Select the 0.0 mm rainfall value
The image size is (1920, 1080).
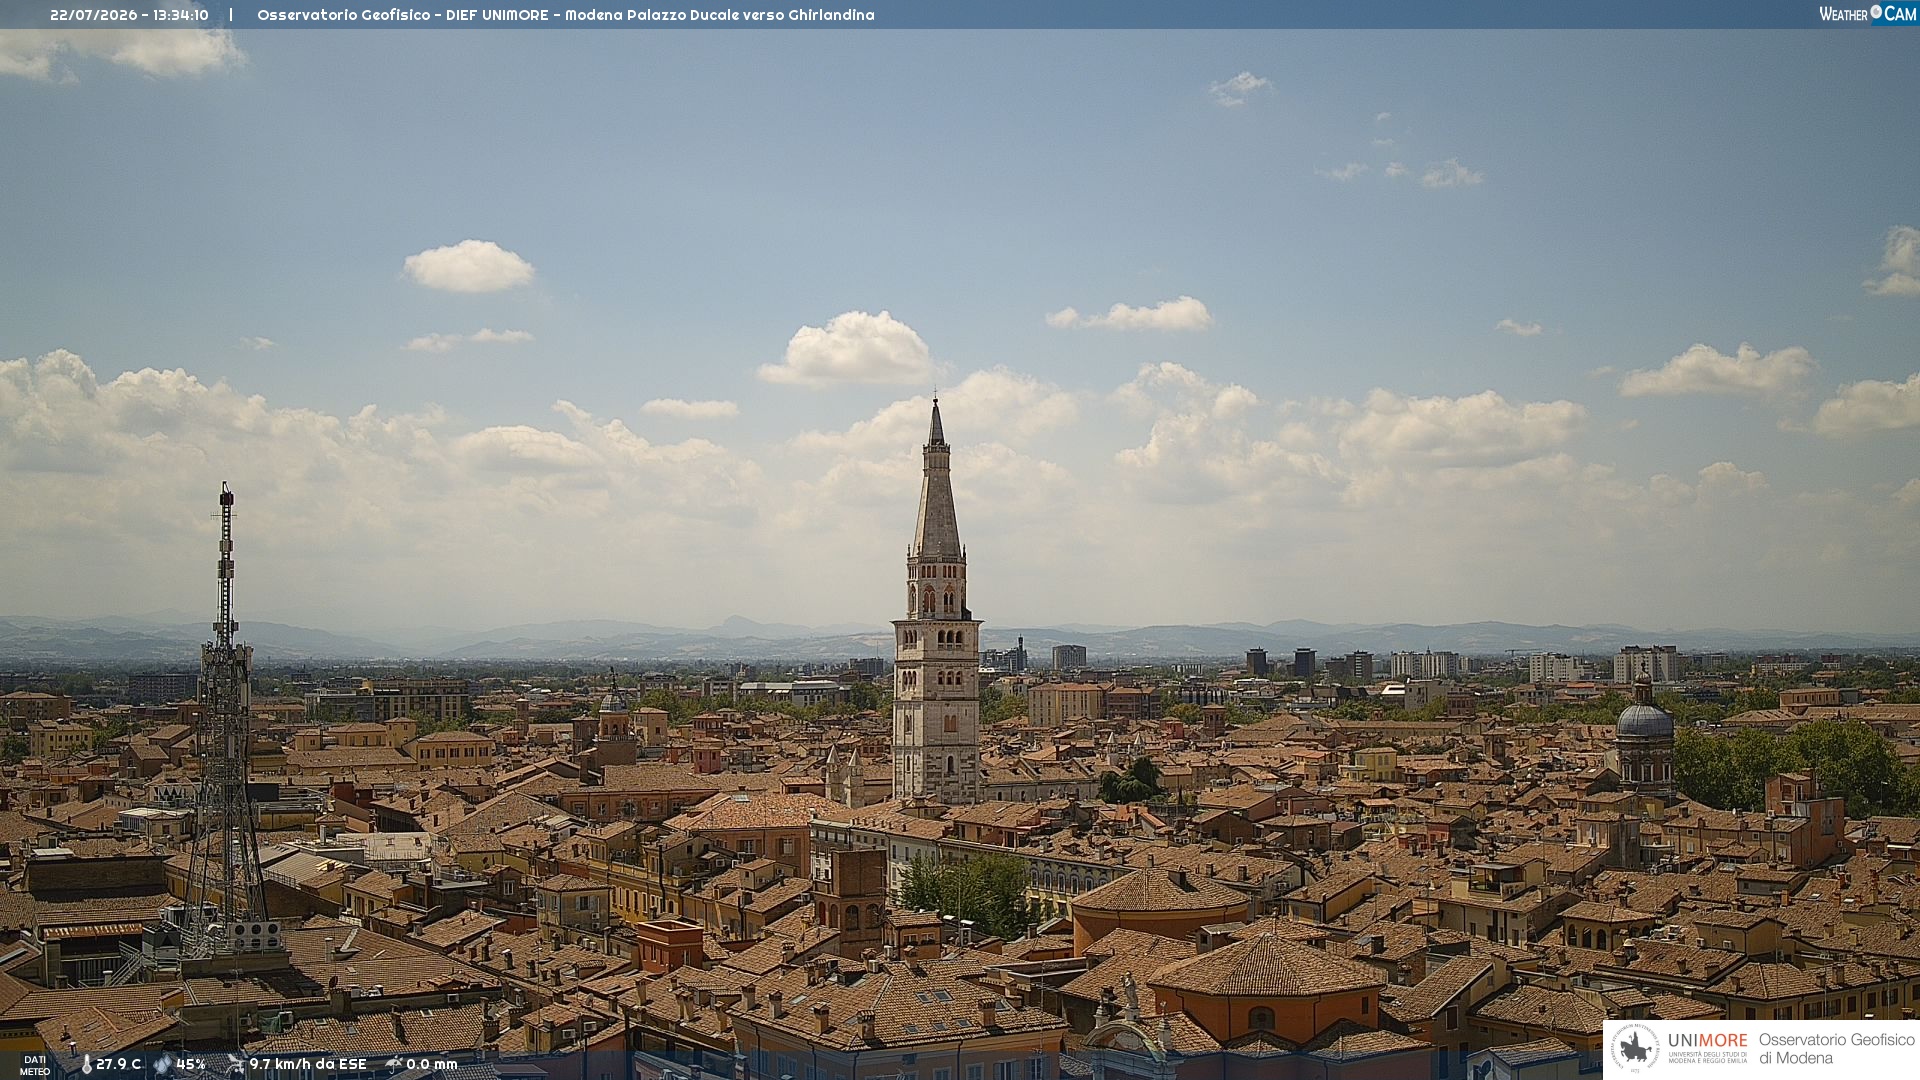tap(432, 1064)
